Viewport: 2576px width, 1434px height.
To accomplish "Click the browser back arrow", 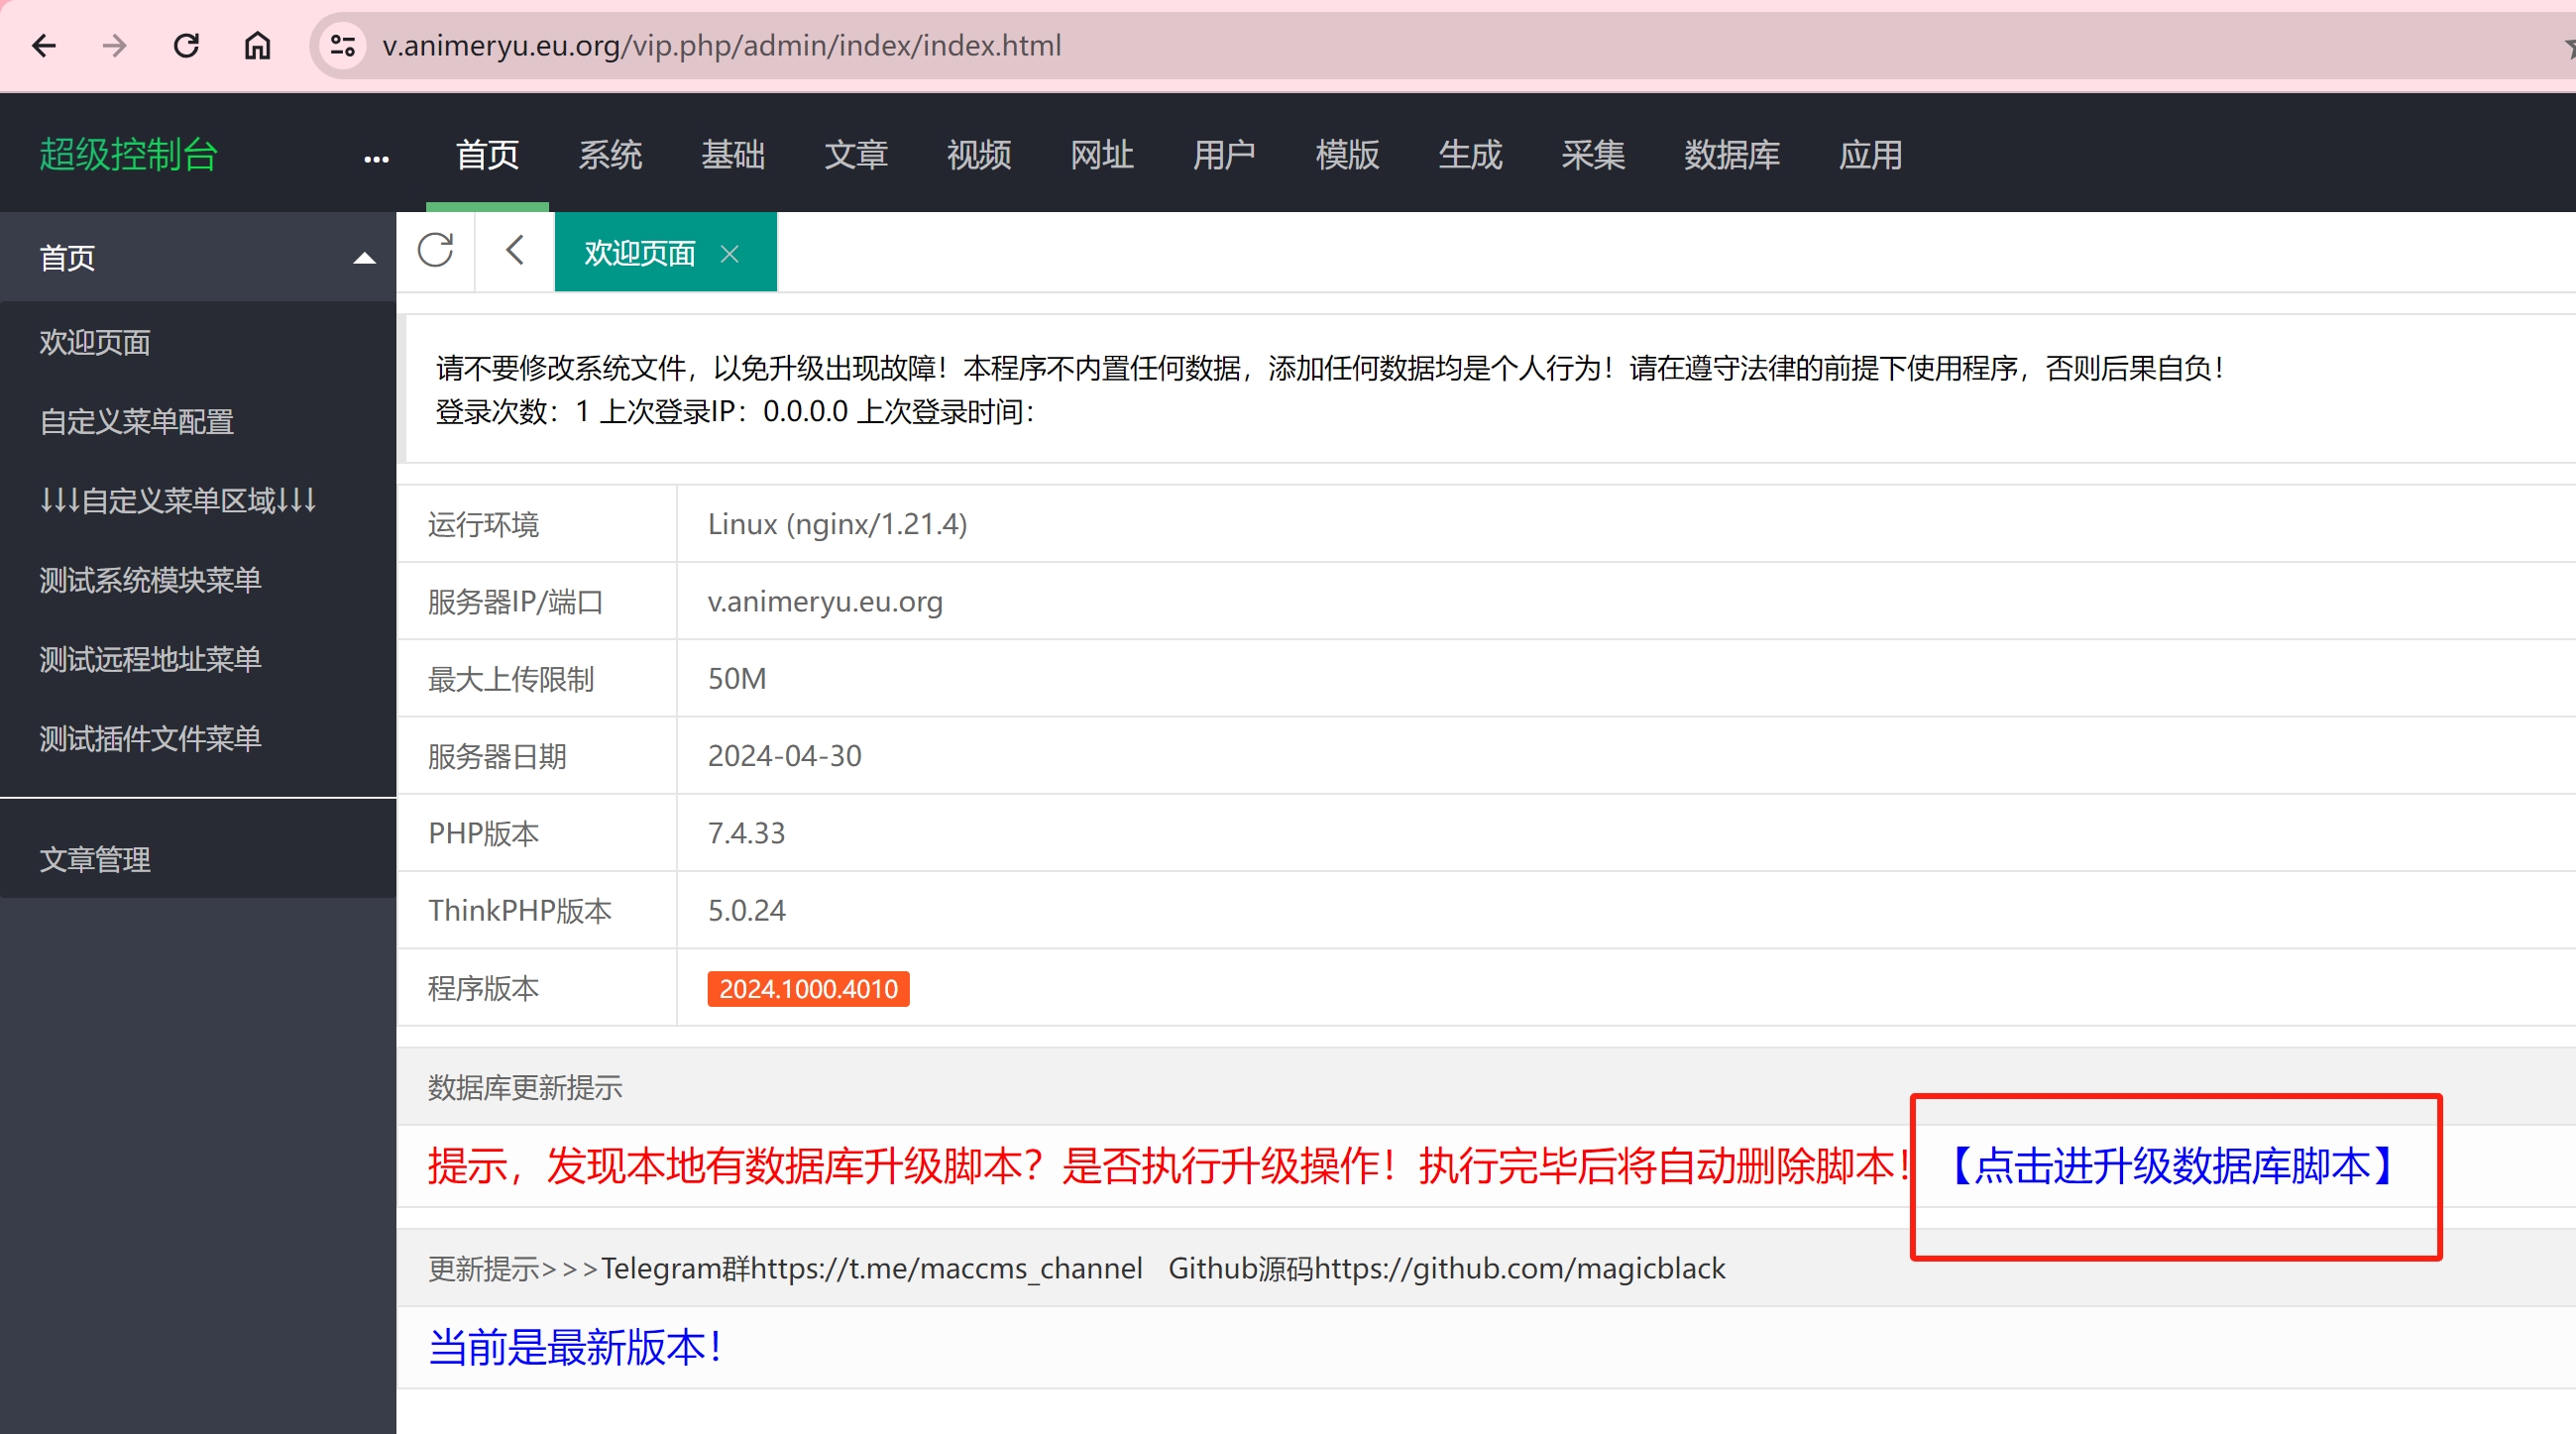I will click(44, 46).
